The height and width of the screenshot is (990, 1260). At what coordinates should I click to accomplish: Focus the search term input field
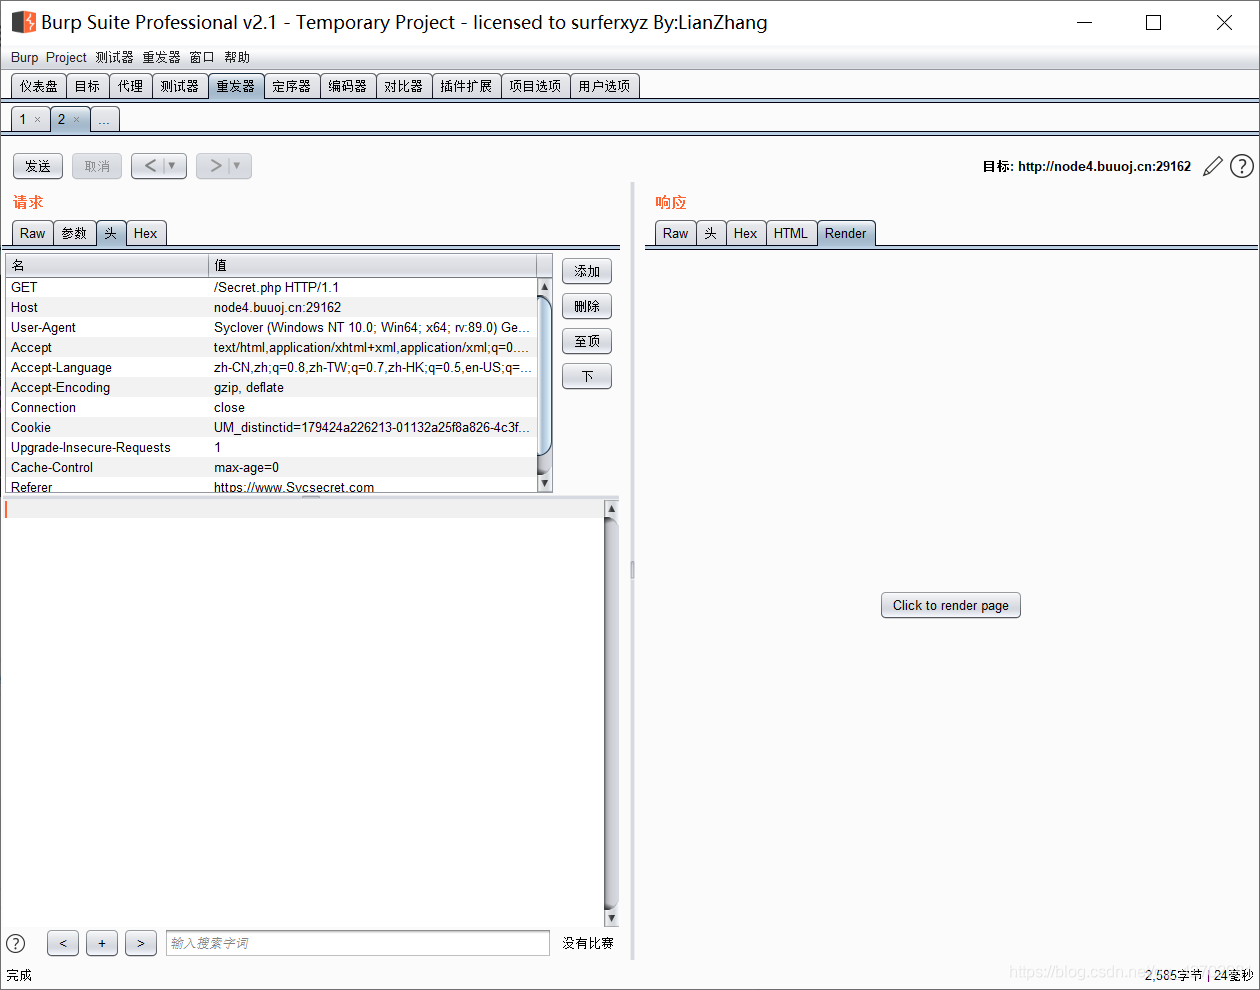357,943
